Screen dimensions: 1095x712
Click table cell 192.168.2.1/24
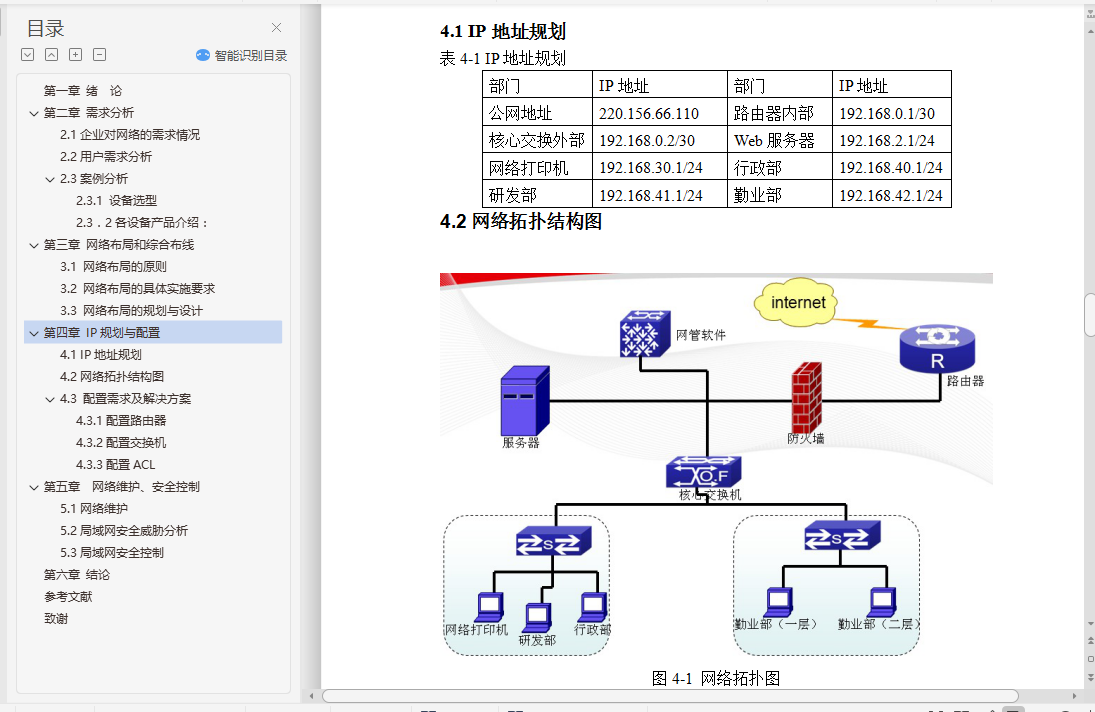(892, 140)
